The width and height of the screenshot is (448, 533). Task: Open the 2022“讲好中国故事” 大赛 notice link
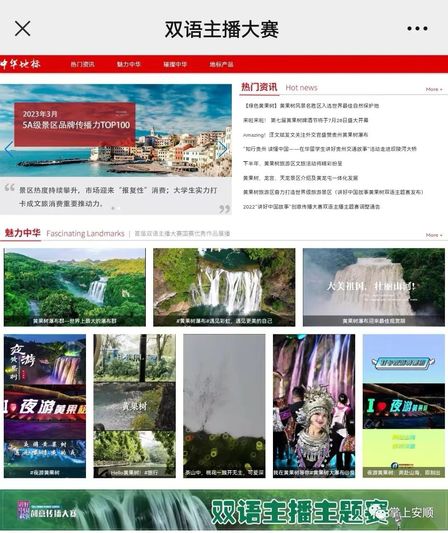tap(311, 207)
